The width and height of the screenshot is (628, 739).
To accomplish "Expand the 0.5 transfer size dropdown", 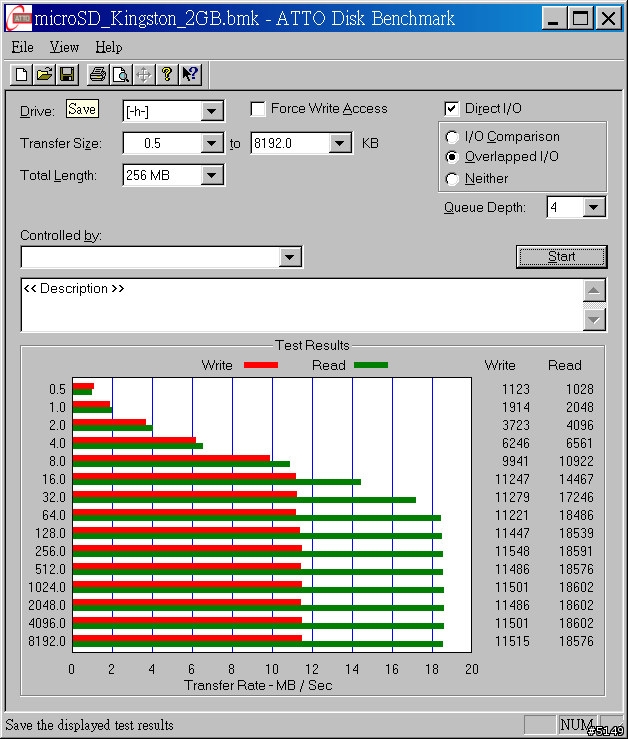I will (212, 143).
